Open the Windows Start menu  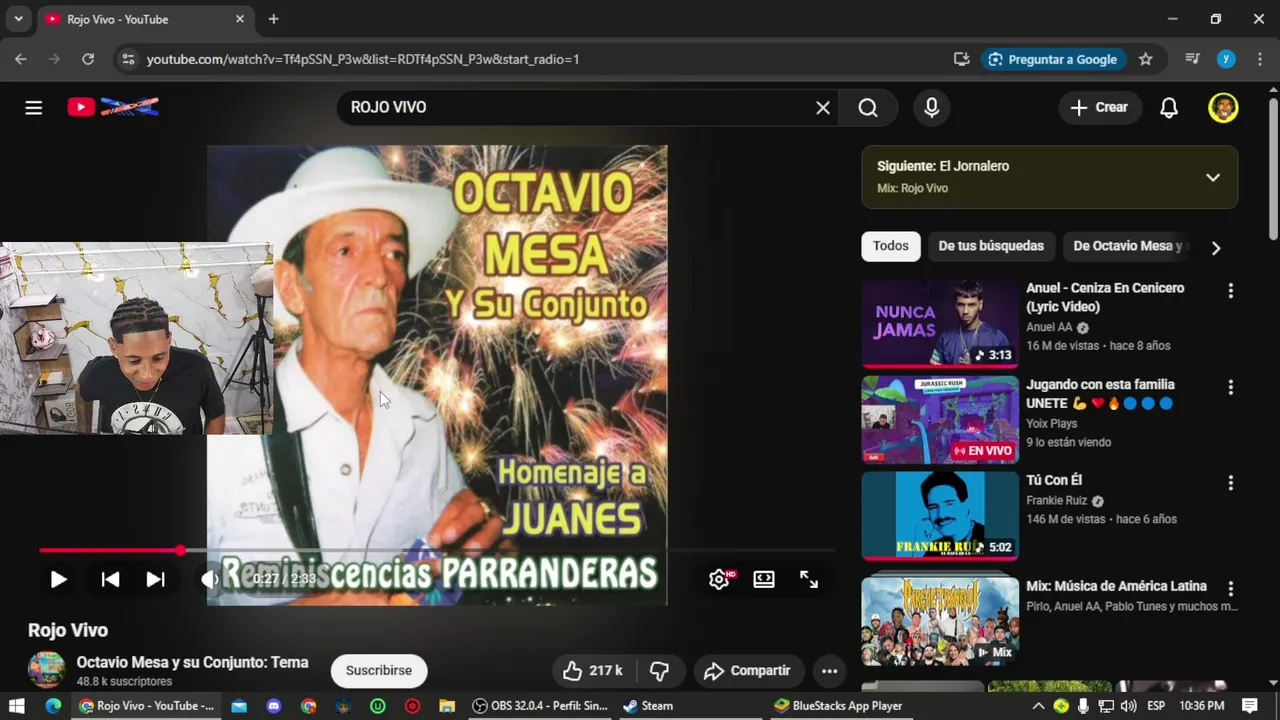pyautogui.click(x=18, y=706)
